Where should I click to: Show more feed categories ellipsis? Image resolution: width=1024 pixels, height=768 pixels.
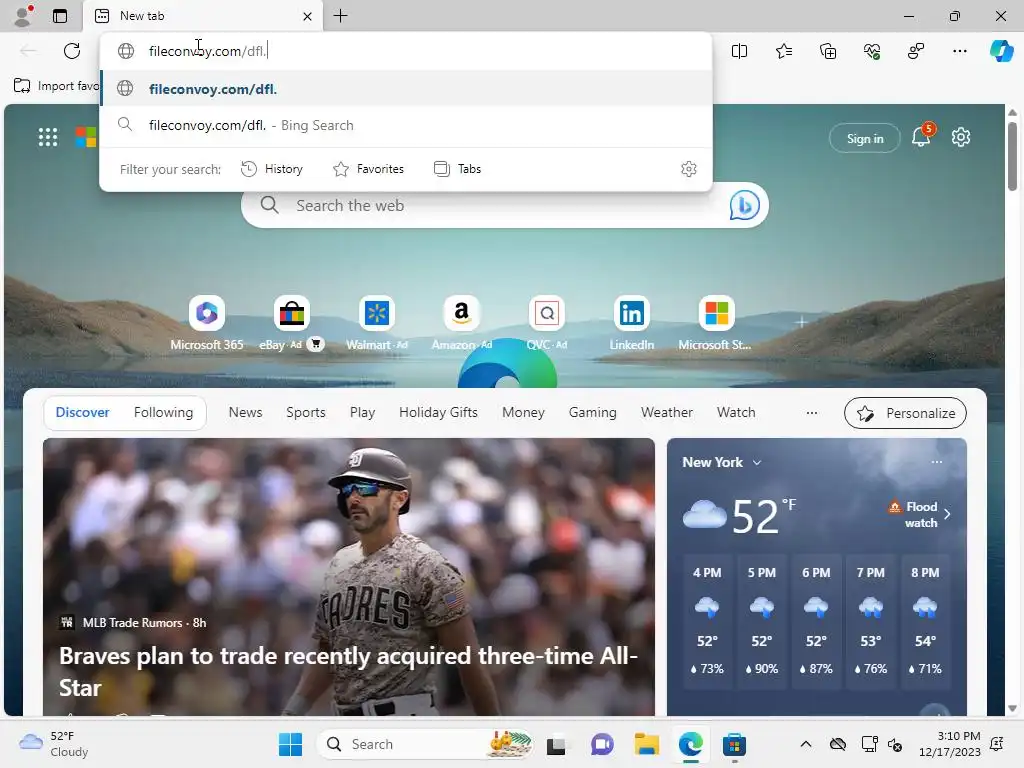tap(812, 413)
